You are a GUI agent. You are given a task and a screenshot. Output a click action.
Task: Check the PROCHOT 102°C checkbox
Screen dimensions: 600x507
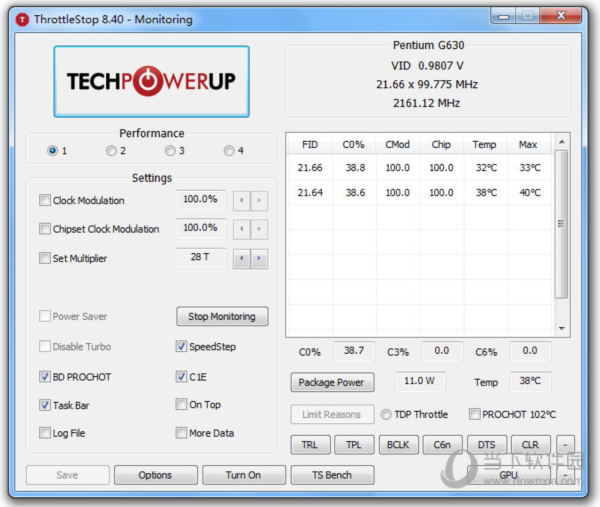[x=474, y=414]
